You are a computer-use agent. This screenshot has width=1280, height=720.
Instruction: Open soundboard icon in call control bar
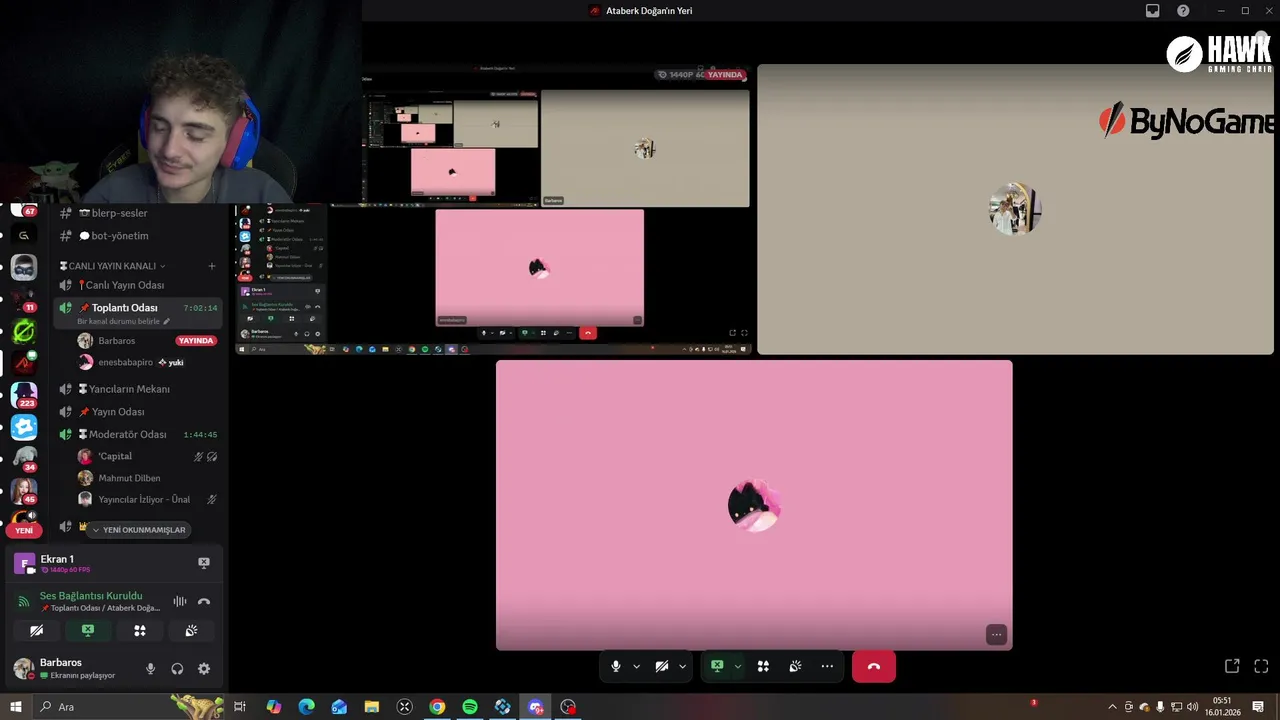tap(795, 666)
